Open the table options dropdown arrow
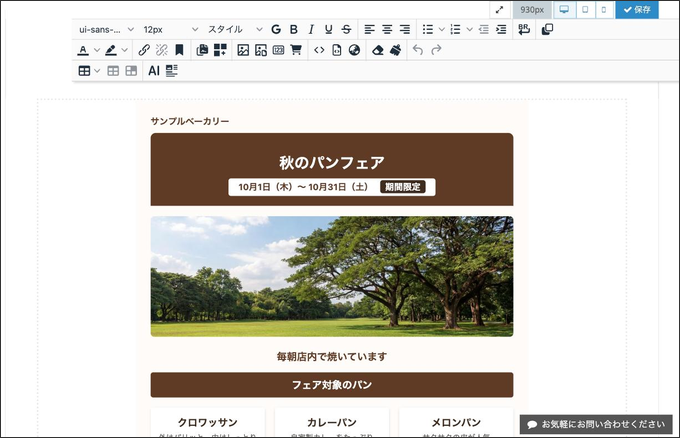Viewport: 680px width, 438px height. coord(97,71)
